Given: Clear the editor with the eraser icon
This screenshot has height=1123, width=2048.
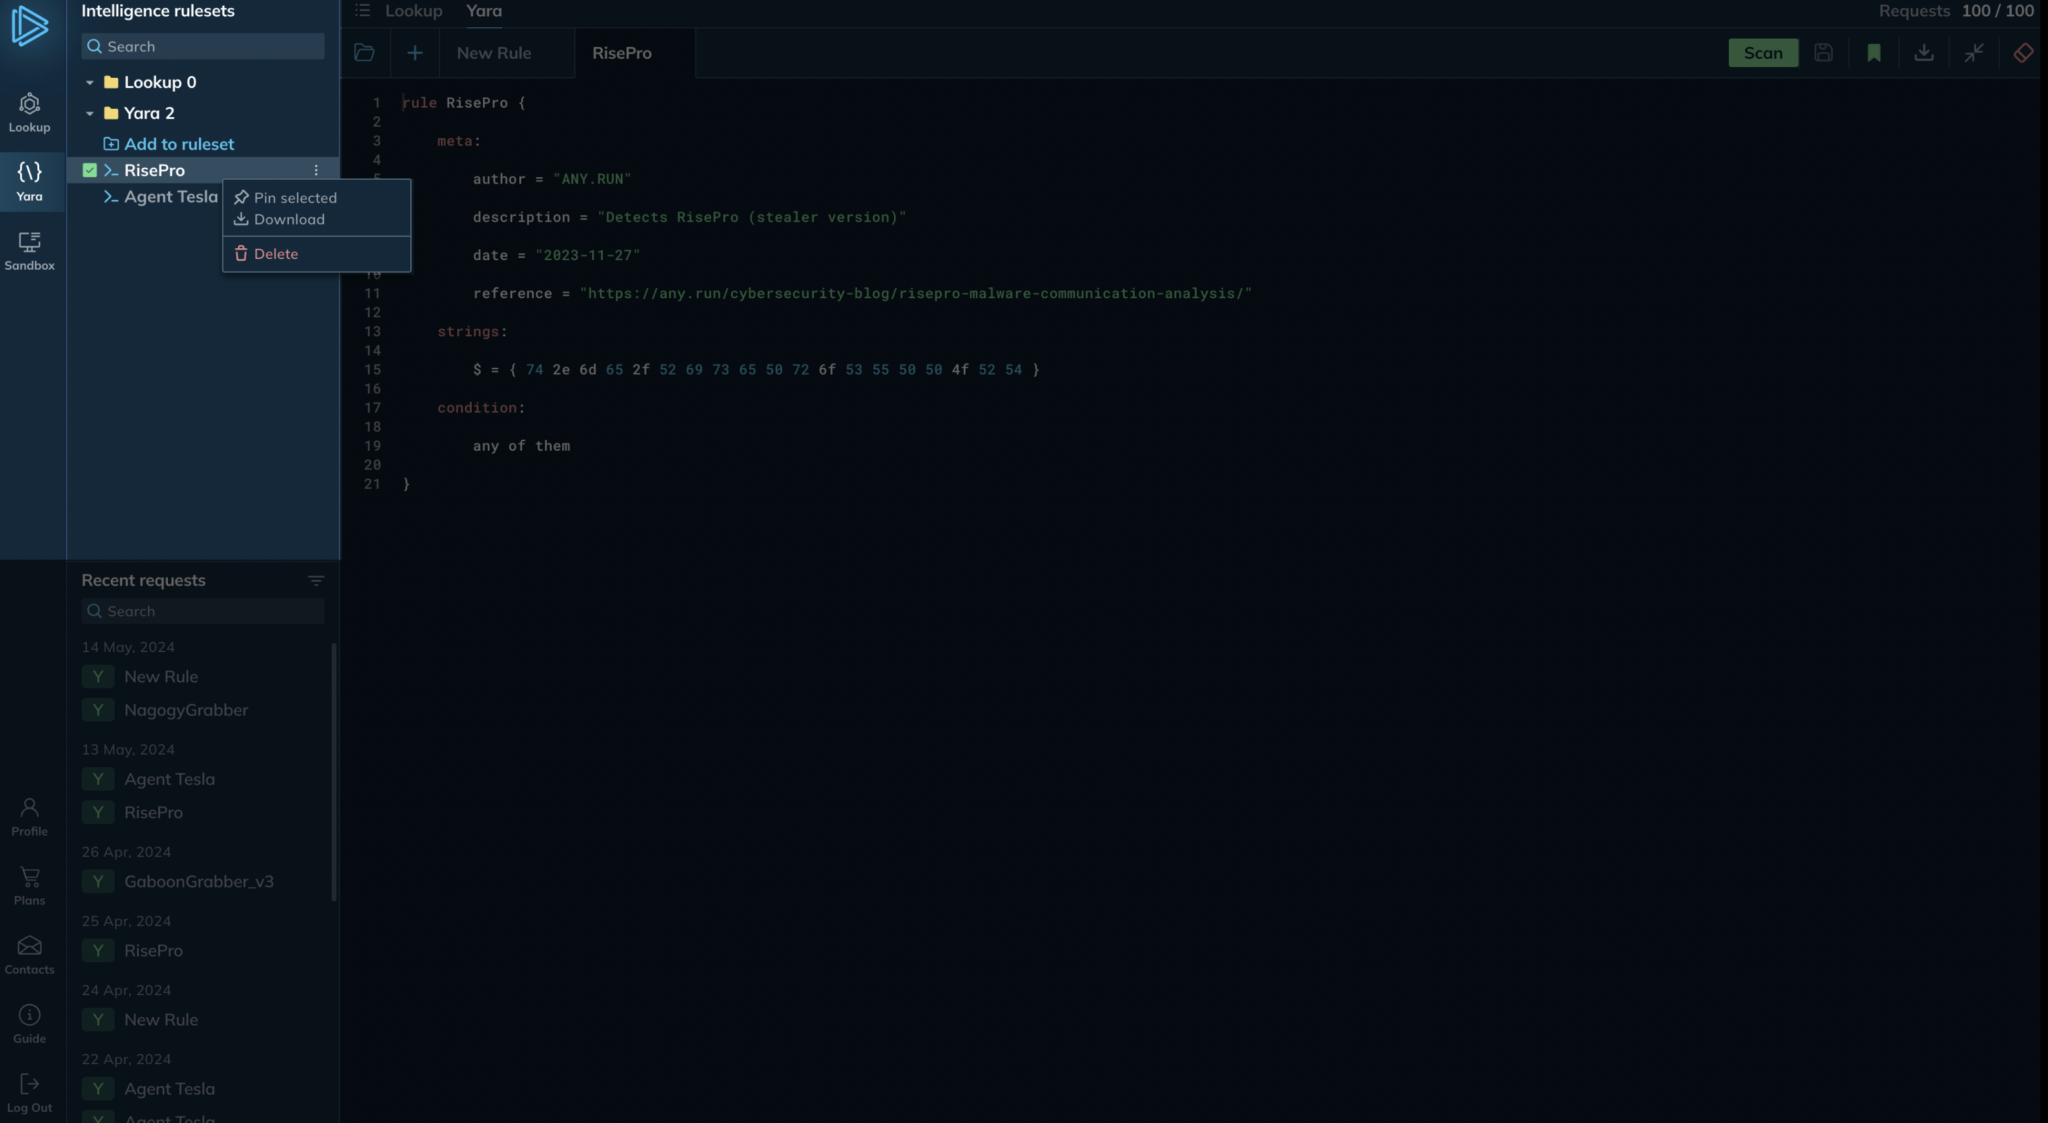Looking at the screenshot, I should tap(2023, 52).
